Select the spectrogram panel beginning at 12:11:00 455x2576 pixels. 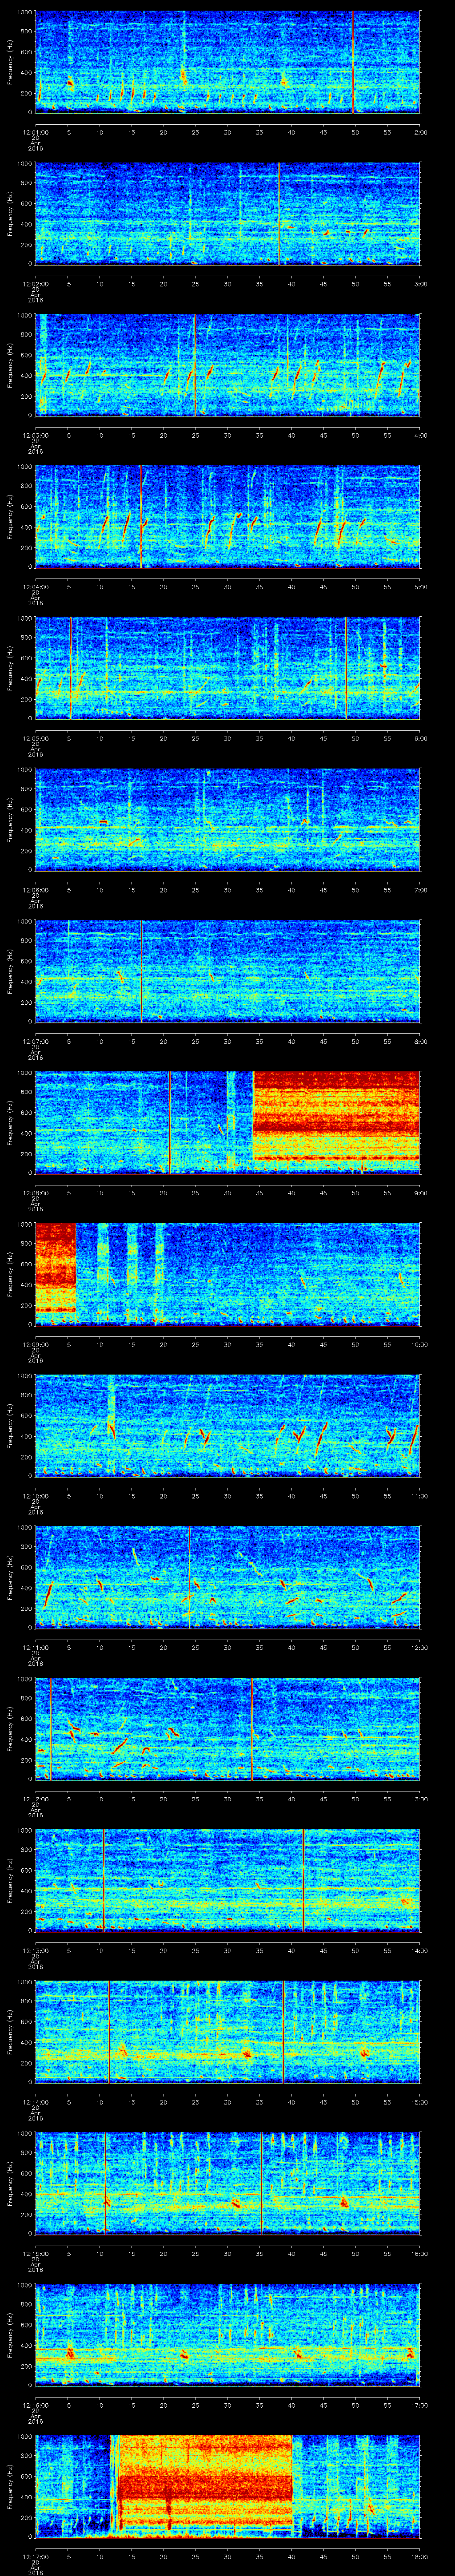point(227,1577)
